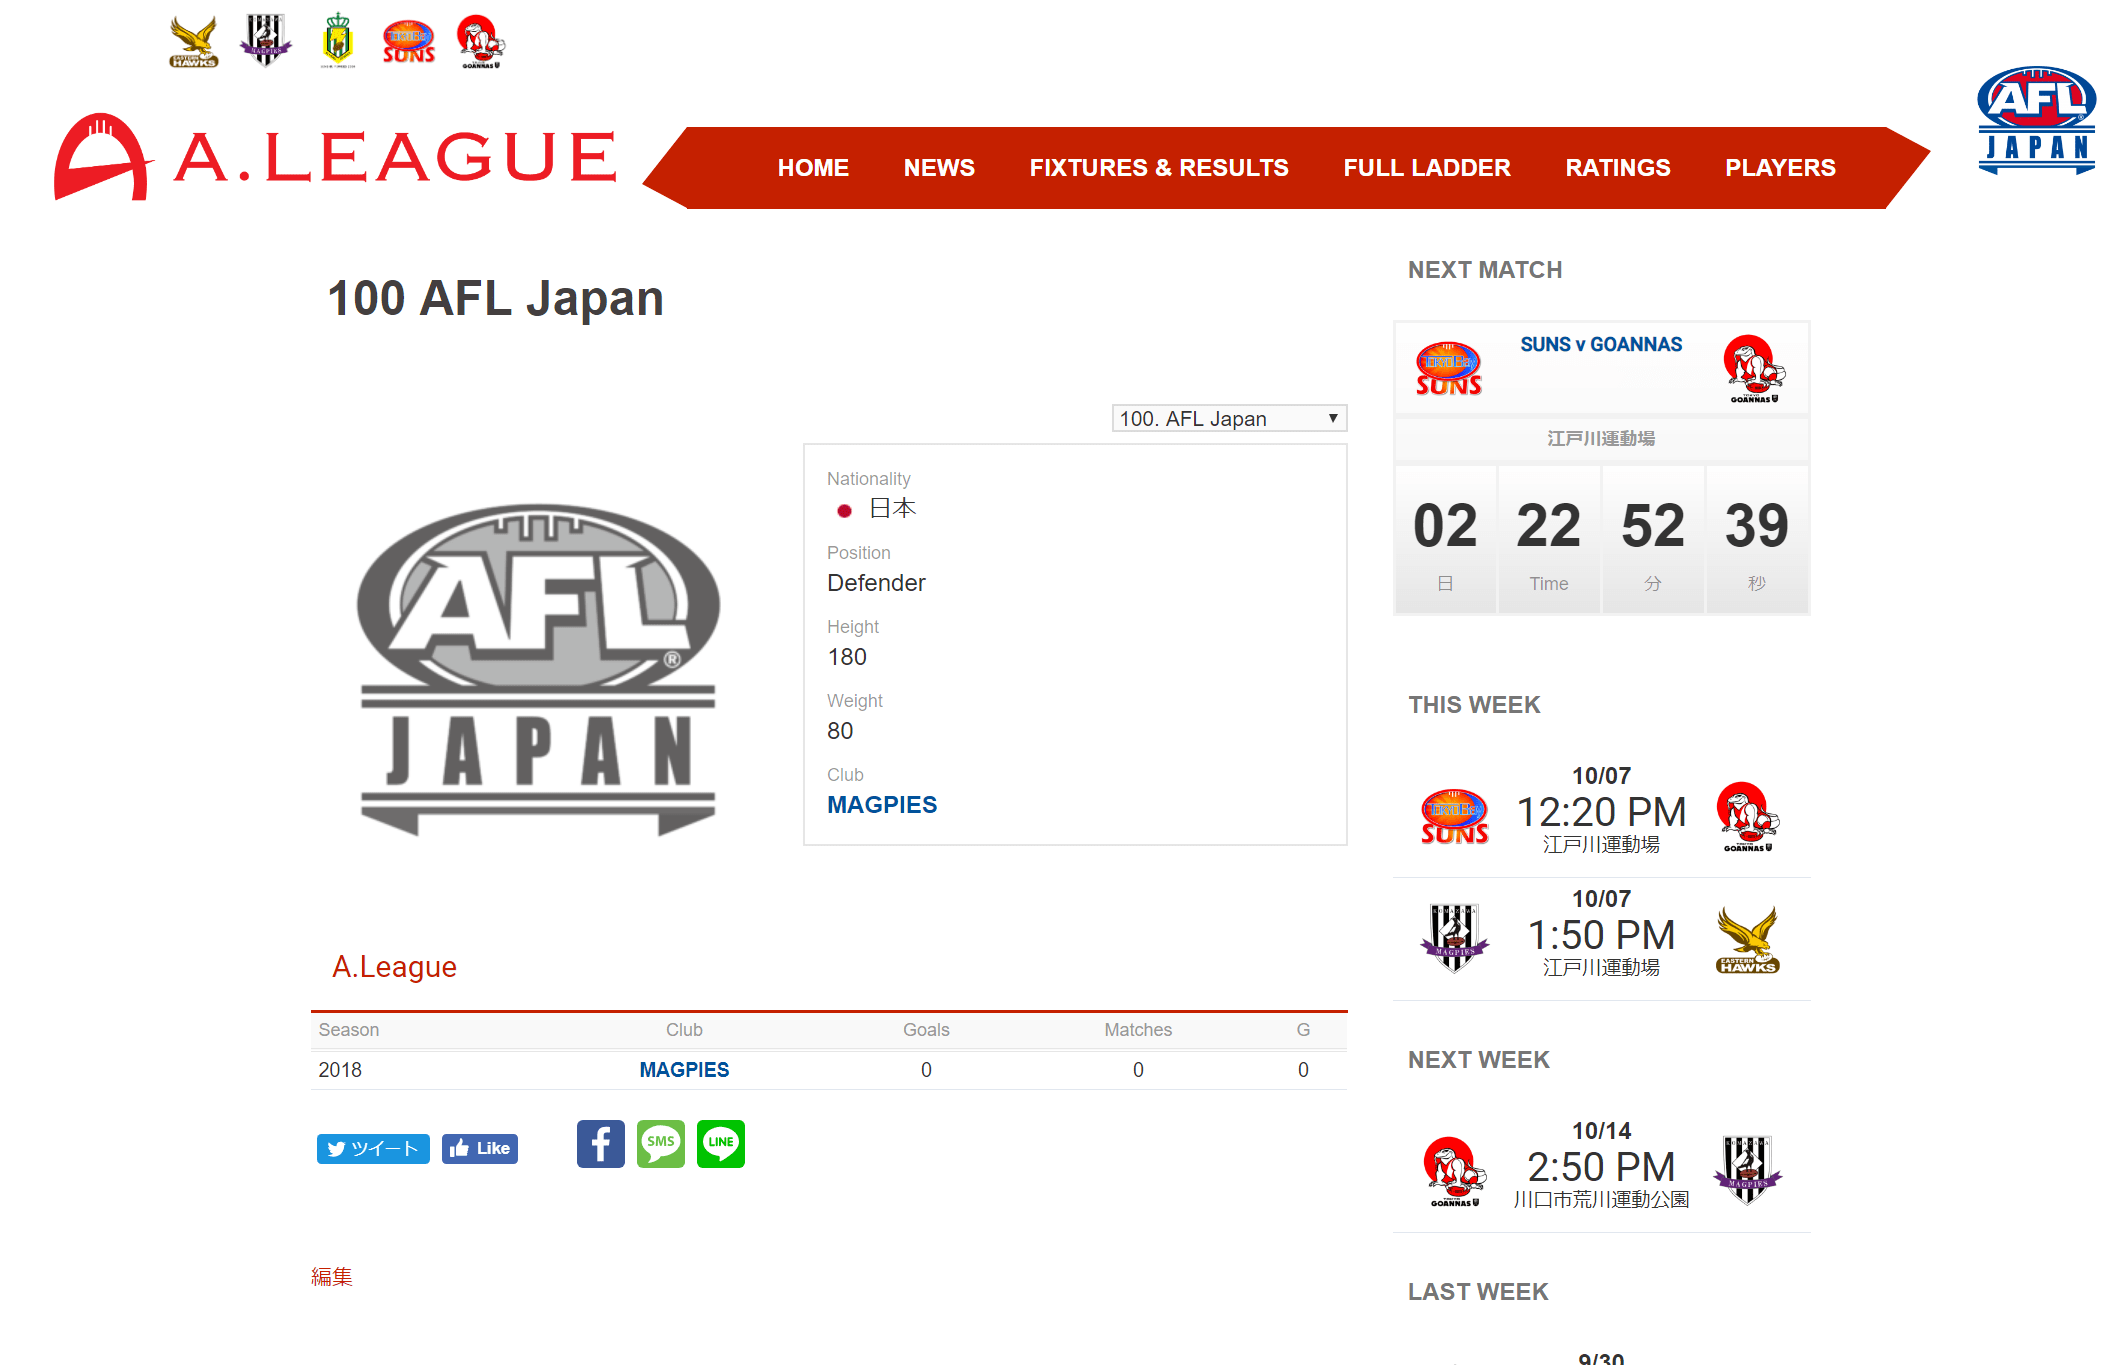Viewport: 2117px width, 1365px height.
Task: Click the Club column header in table
Action: point(684,1030)
